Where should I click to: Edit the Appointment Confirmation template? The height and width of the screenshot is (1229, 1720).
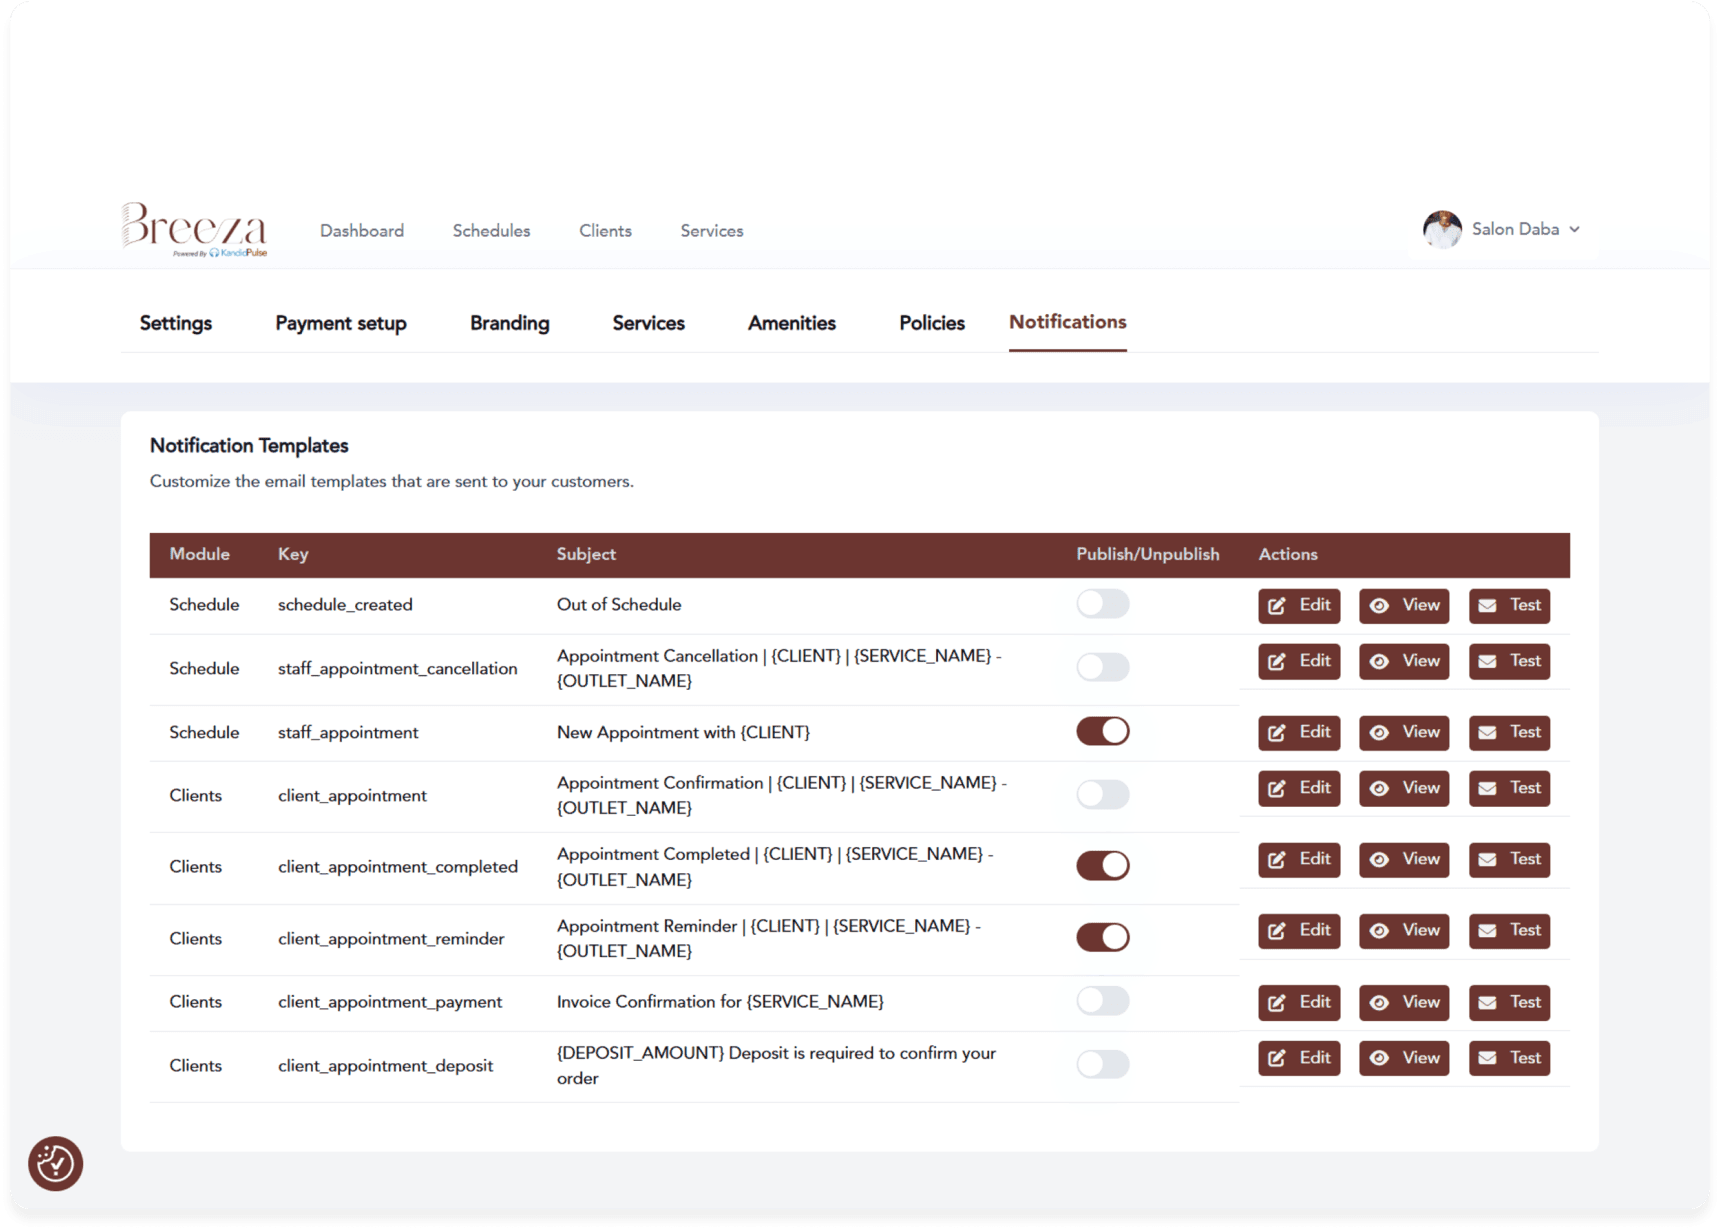[1299, 788]
